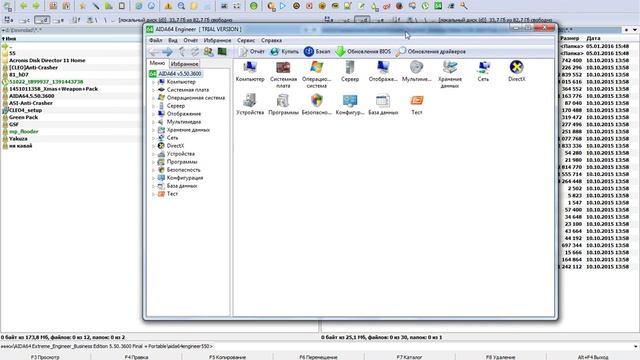Select Yakuza folder in file manager

tap(18, 139)
